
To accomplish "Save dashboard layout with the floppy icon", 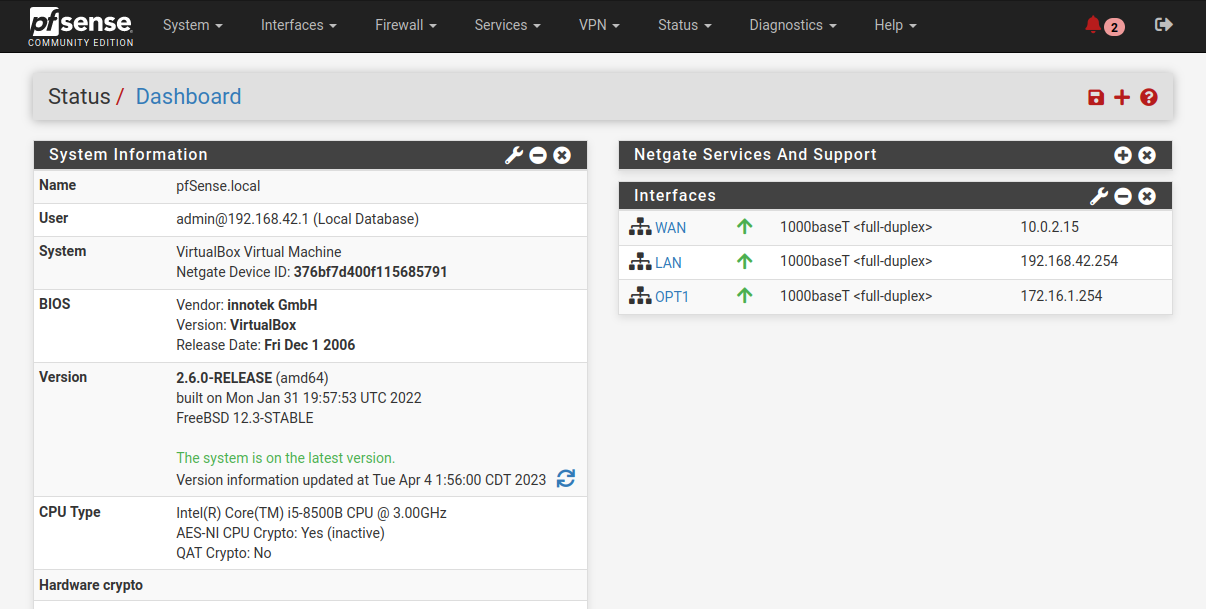I will coord(1096,97).
